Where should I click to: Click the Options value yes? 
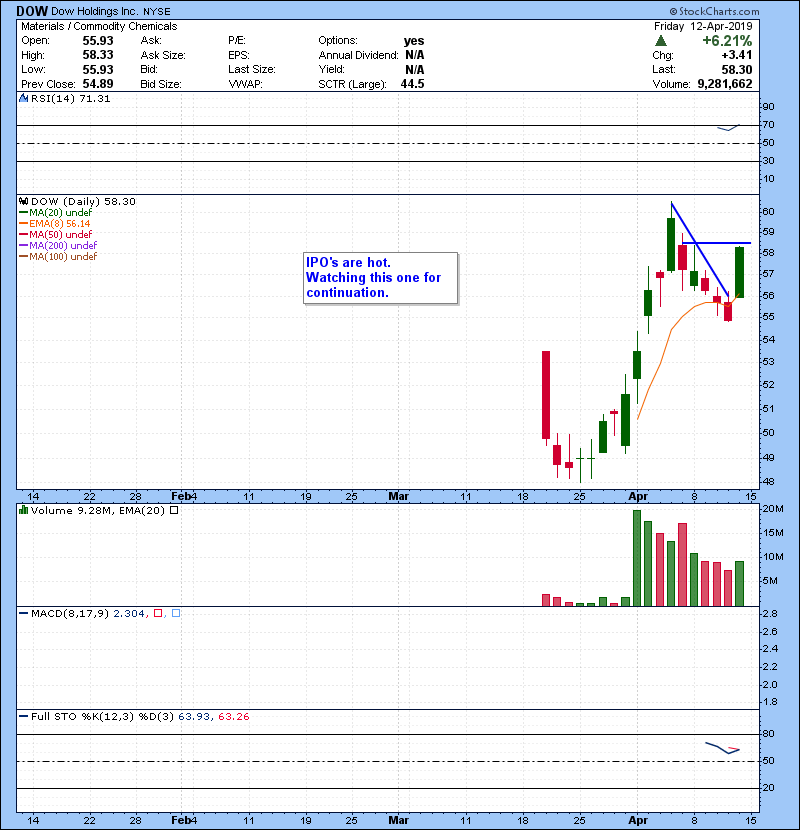[x=414, y=41]
